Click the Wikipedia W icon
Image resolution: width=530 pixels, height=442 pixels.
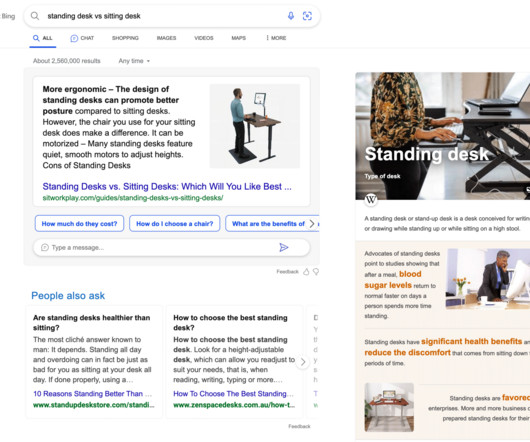click(371, 199)
